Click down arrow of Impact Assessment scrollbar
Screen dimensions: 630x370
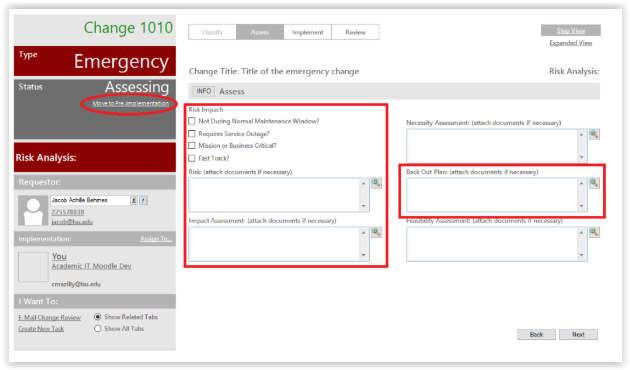point(364,255)
